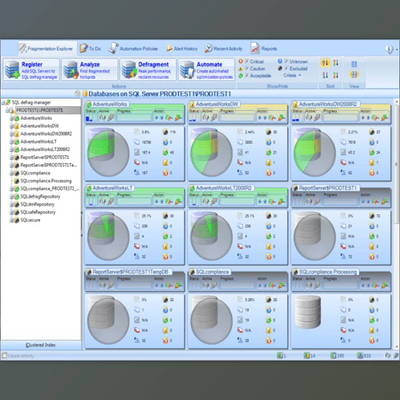Open the Criteria dropdown
Viewport: 400px width, 400px height.
[x=292, y=75]
